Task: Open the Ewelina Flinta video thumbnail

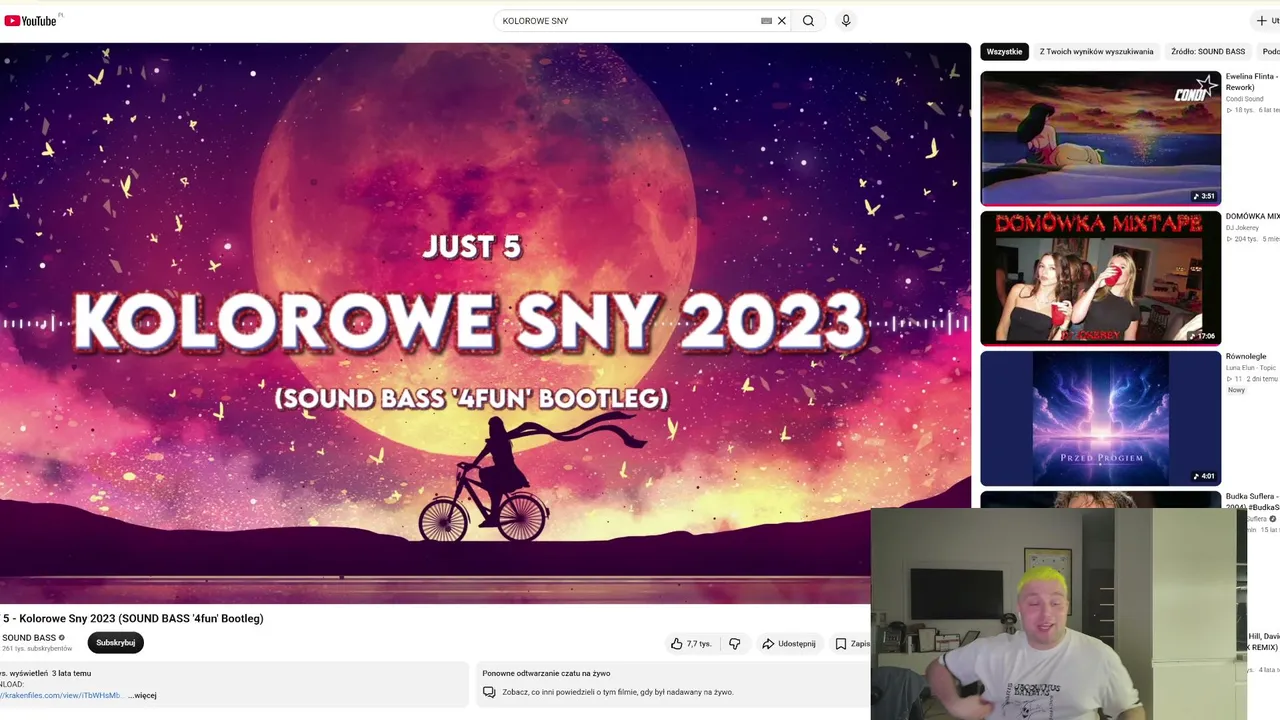Action: tap(1100, 138)
